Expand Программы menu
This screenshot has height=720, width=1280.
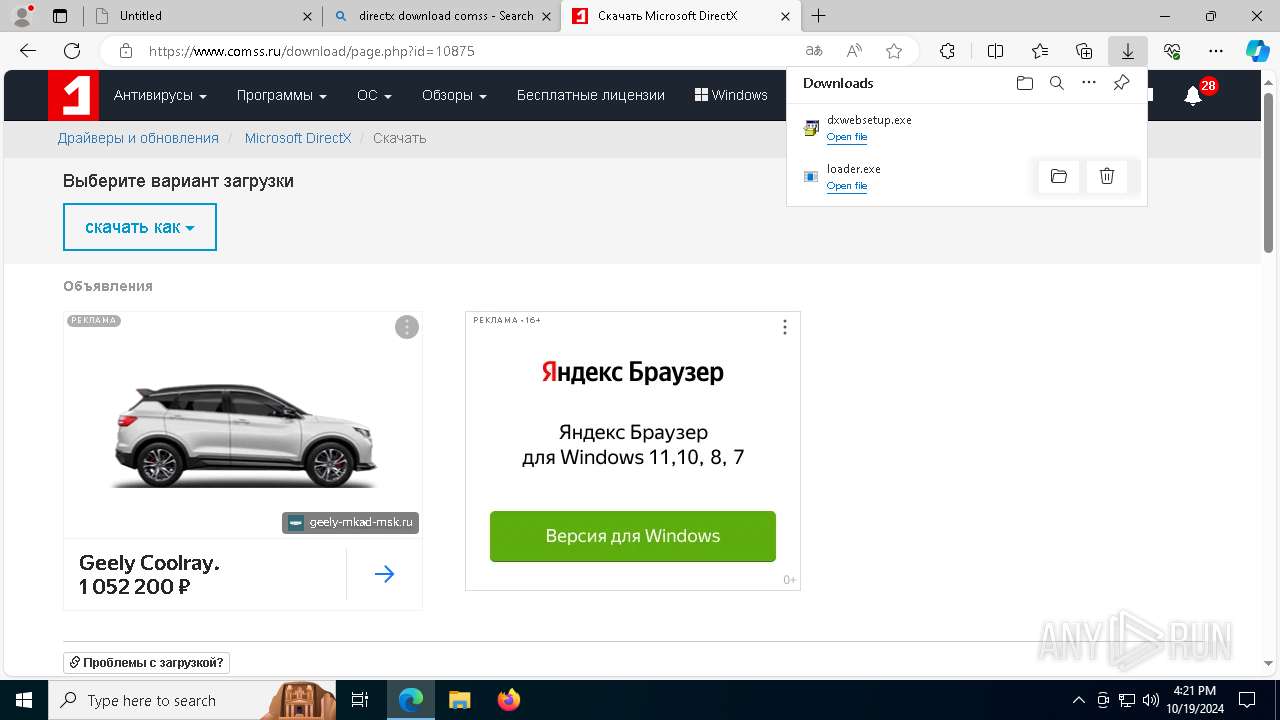(282, 95)
